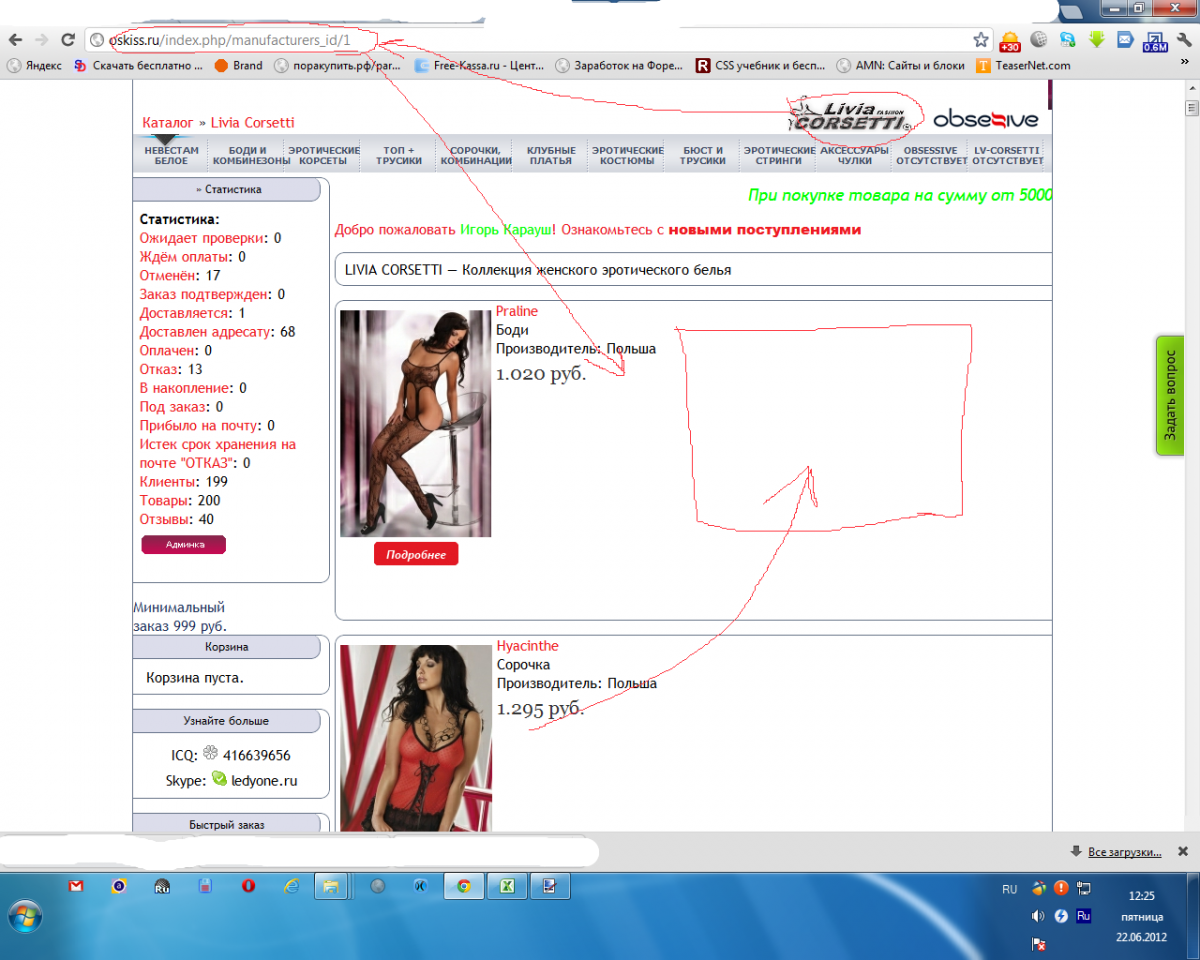Open Невестам белое category tab
This screenshot has width=1200, height=960.
pos(171,155)
